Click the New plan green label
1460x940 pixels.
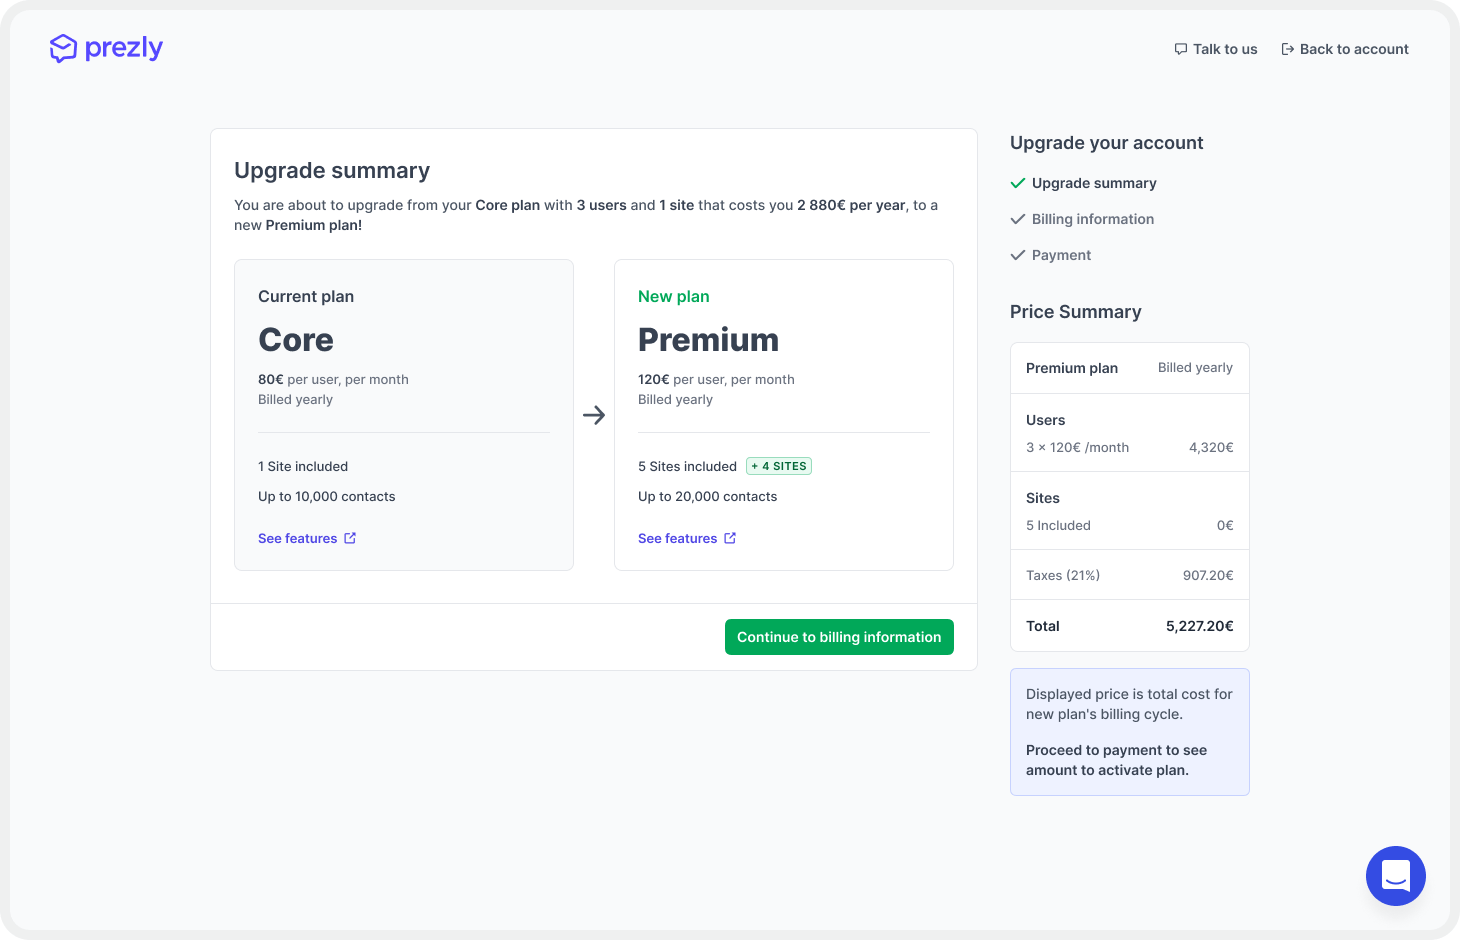pos(674,296)
